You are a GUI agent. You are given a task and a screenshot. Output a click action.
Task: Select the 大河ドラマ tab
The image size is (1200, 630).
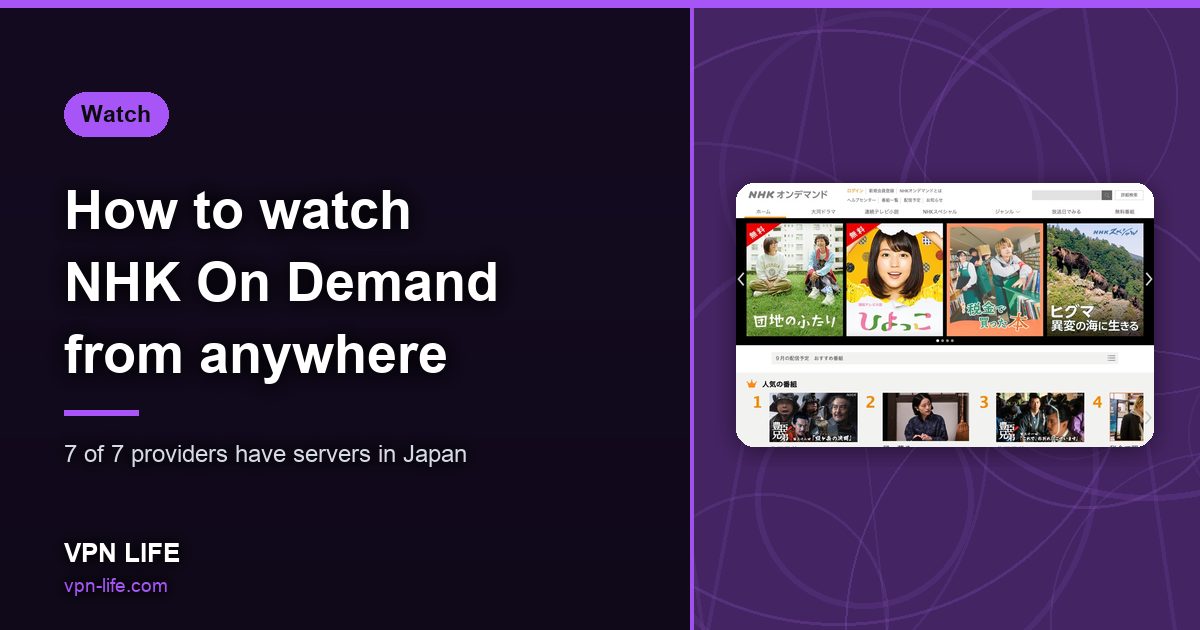point(824,212)
